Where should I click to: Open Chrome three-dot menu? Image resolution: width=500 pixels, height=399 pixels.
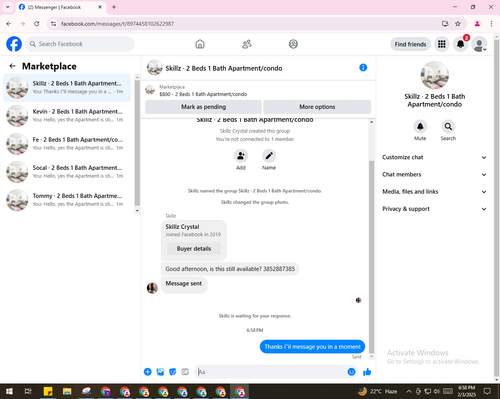(491, 24)
